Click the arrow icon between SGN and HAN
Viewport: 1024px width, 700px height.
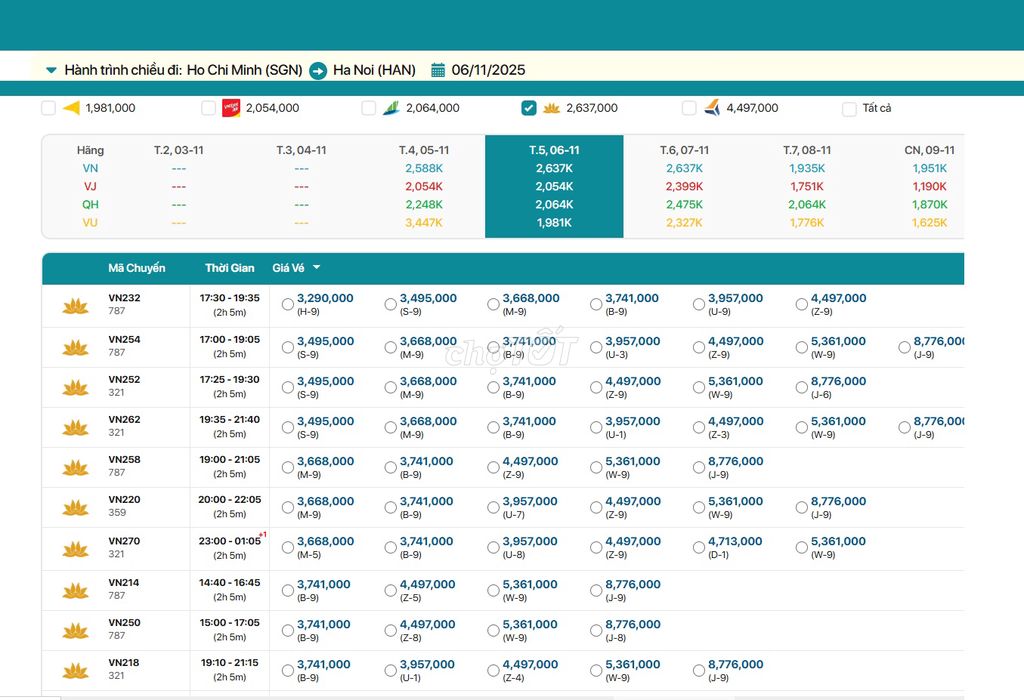coord(318,70)
